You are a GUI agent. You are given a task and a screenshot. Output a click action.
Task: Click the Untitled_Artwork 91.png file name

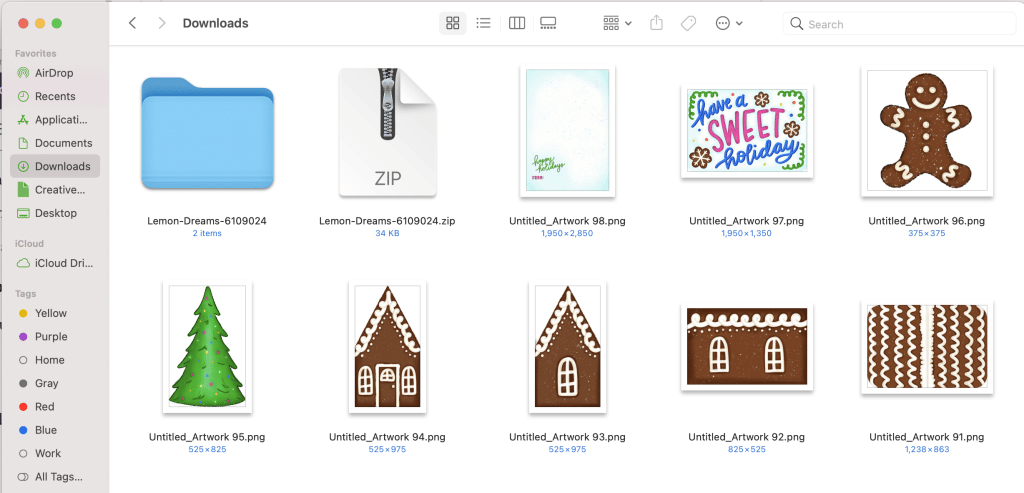(x=927, y=437)
